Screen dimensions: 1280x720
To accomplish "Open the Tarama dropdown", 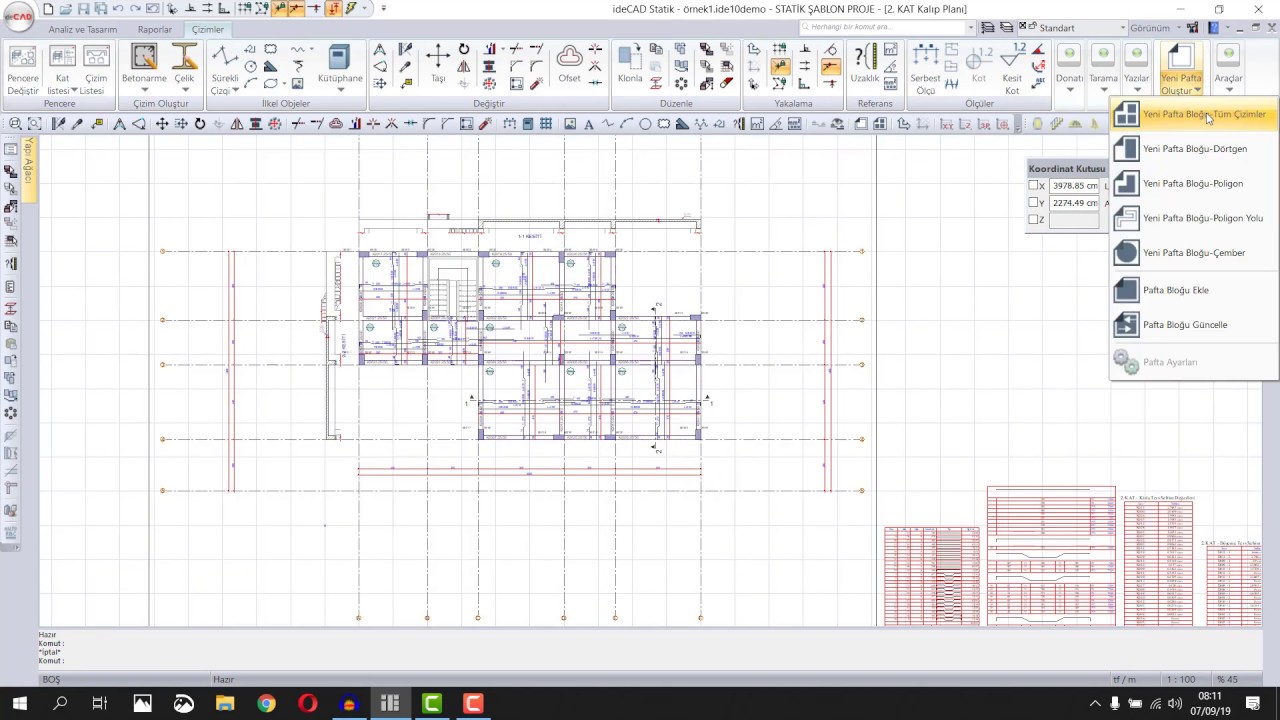I will click(1103, 90).
